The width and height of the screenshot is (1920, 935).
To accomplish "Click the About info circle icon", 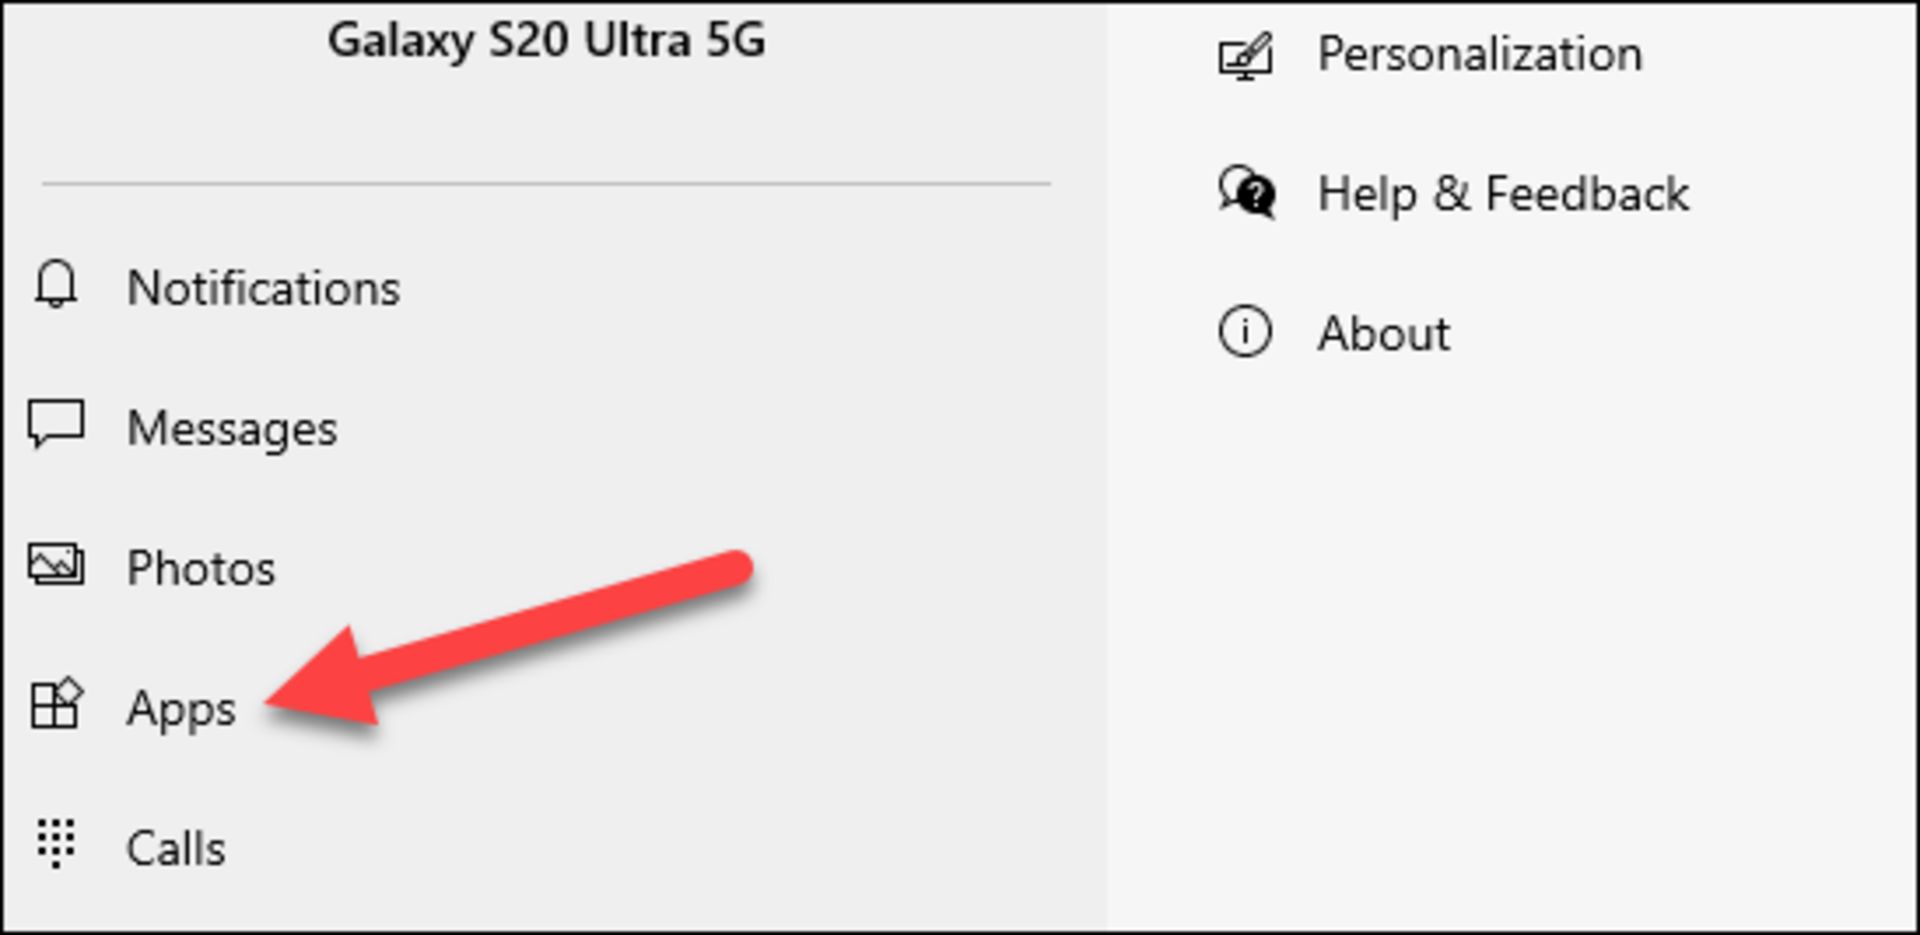I will click(1245, 332).
